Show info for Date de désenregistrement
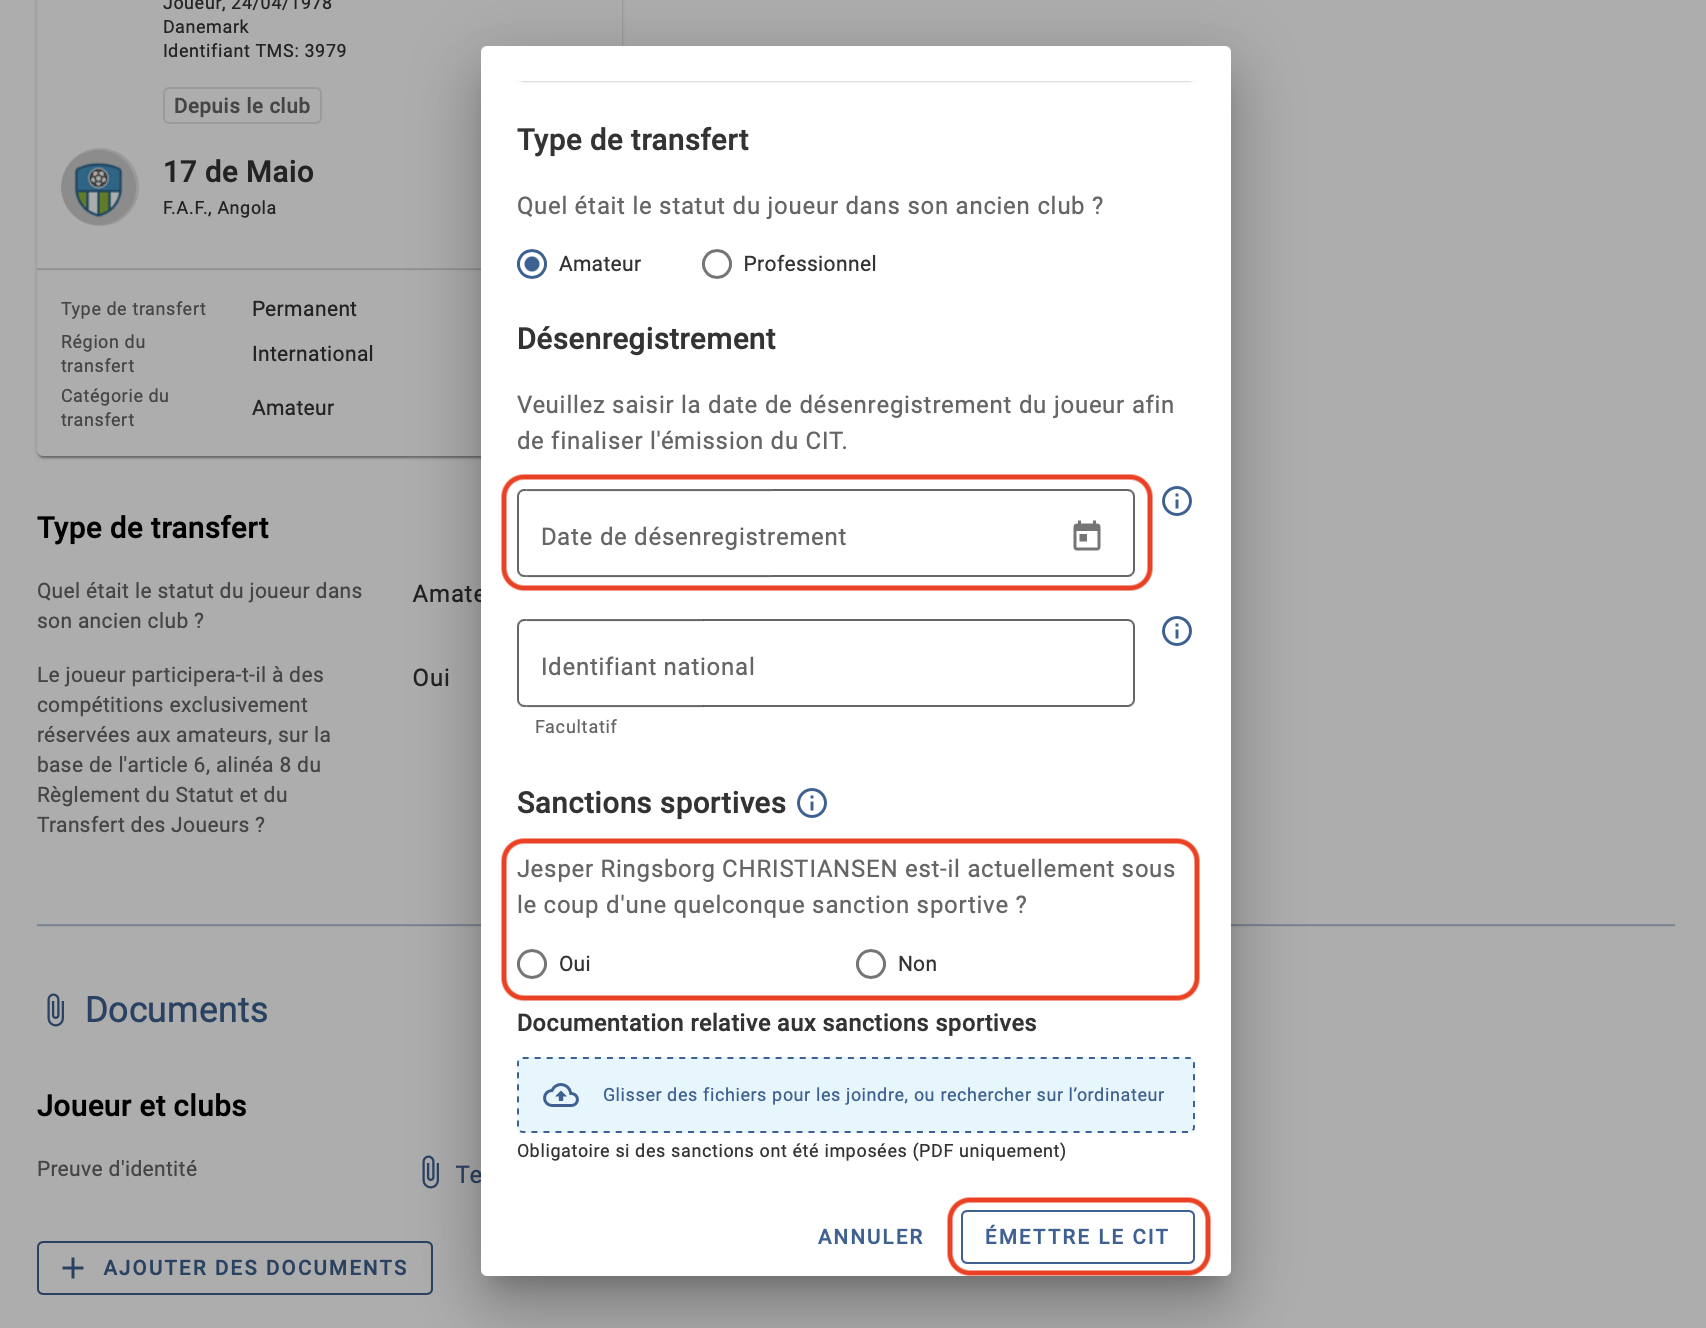This screenshot has height=1328, width=1706. pos(1177,501)
